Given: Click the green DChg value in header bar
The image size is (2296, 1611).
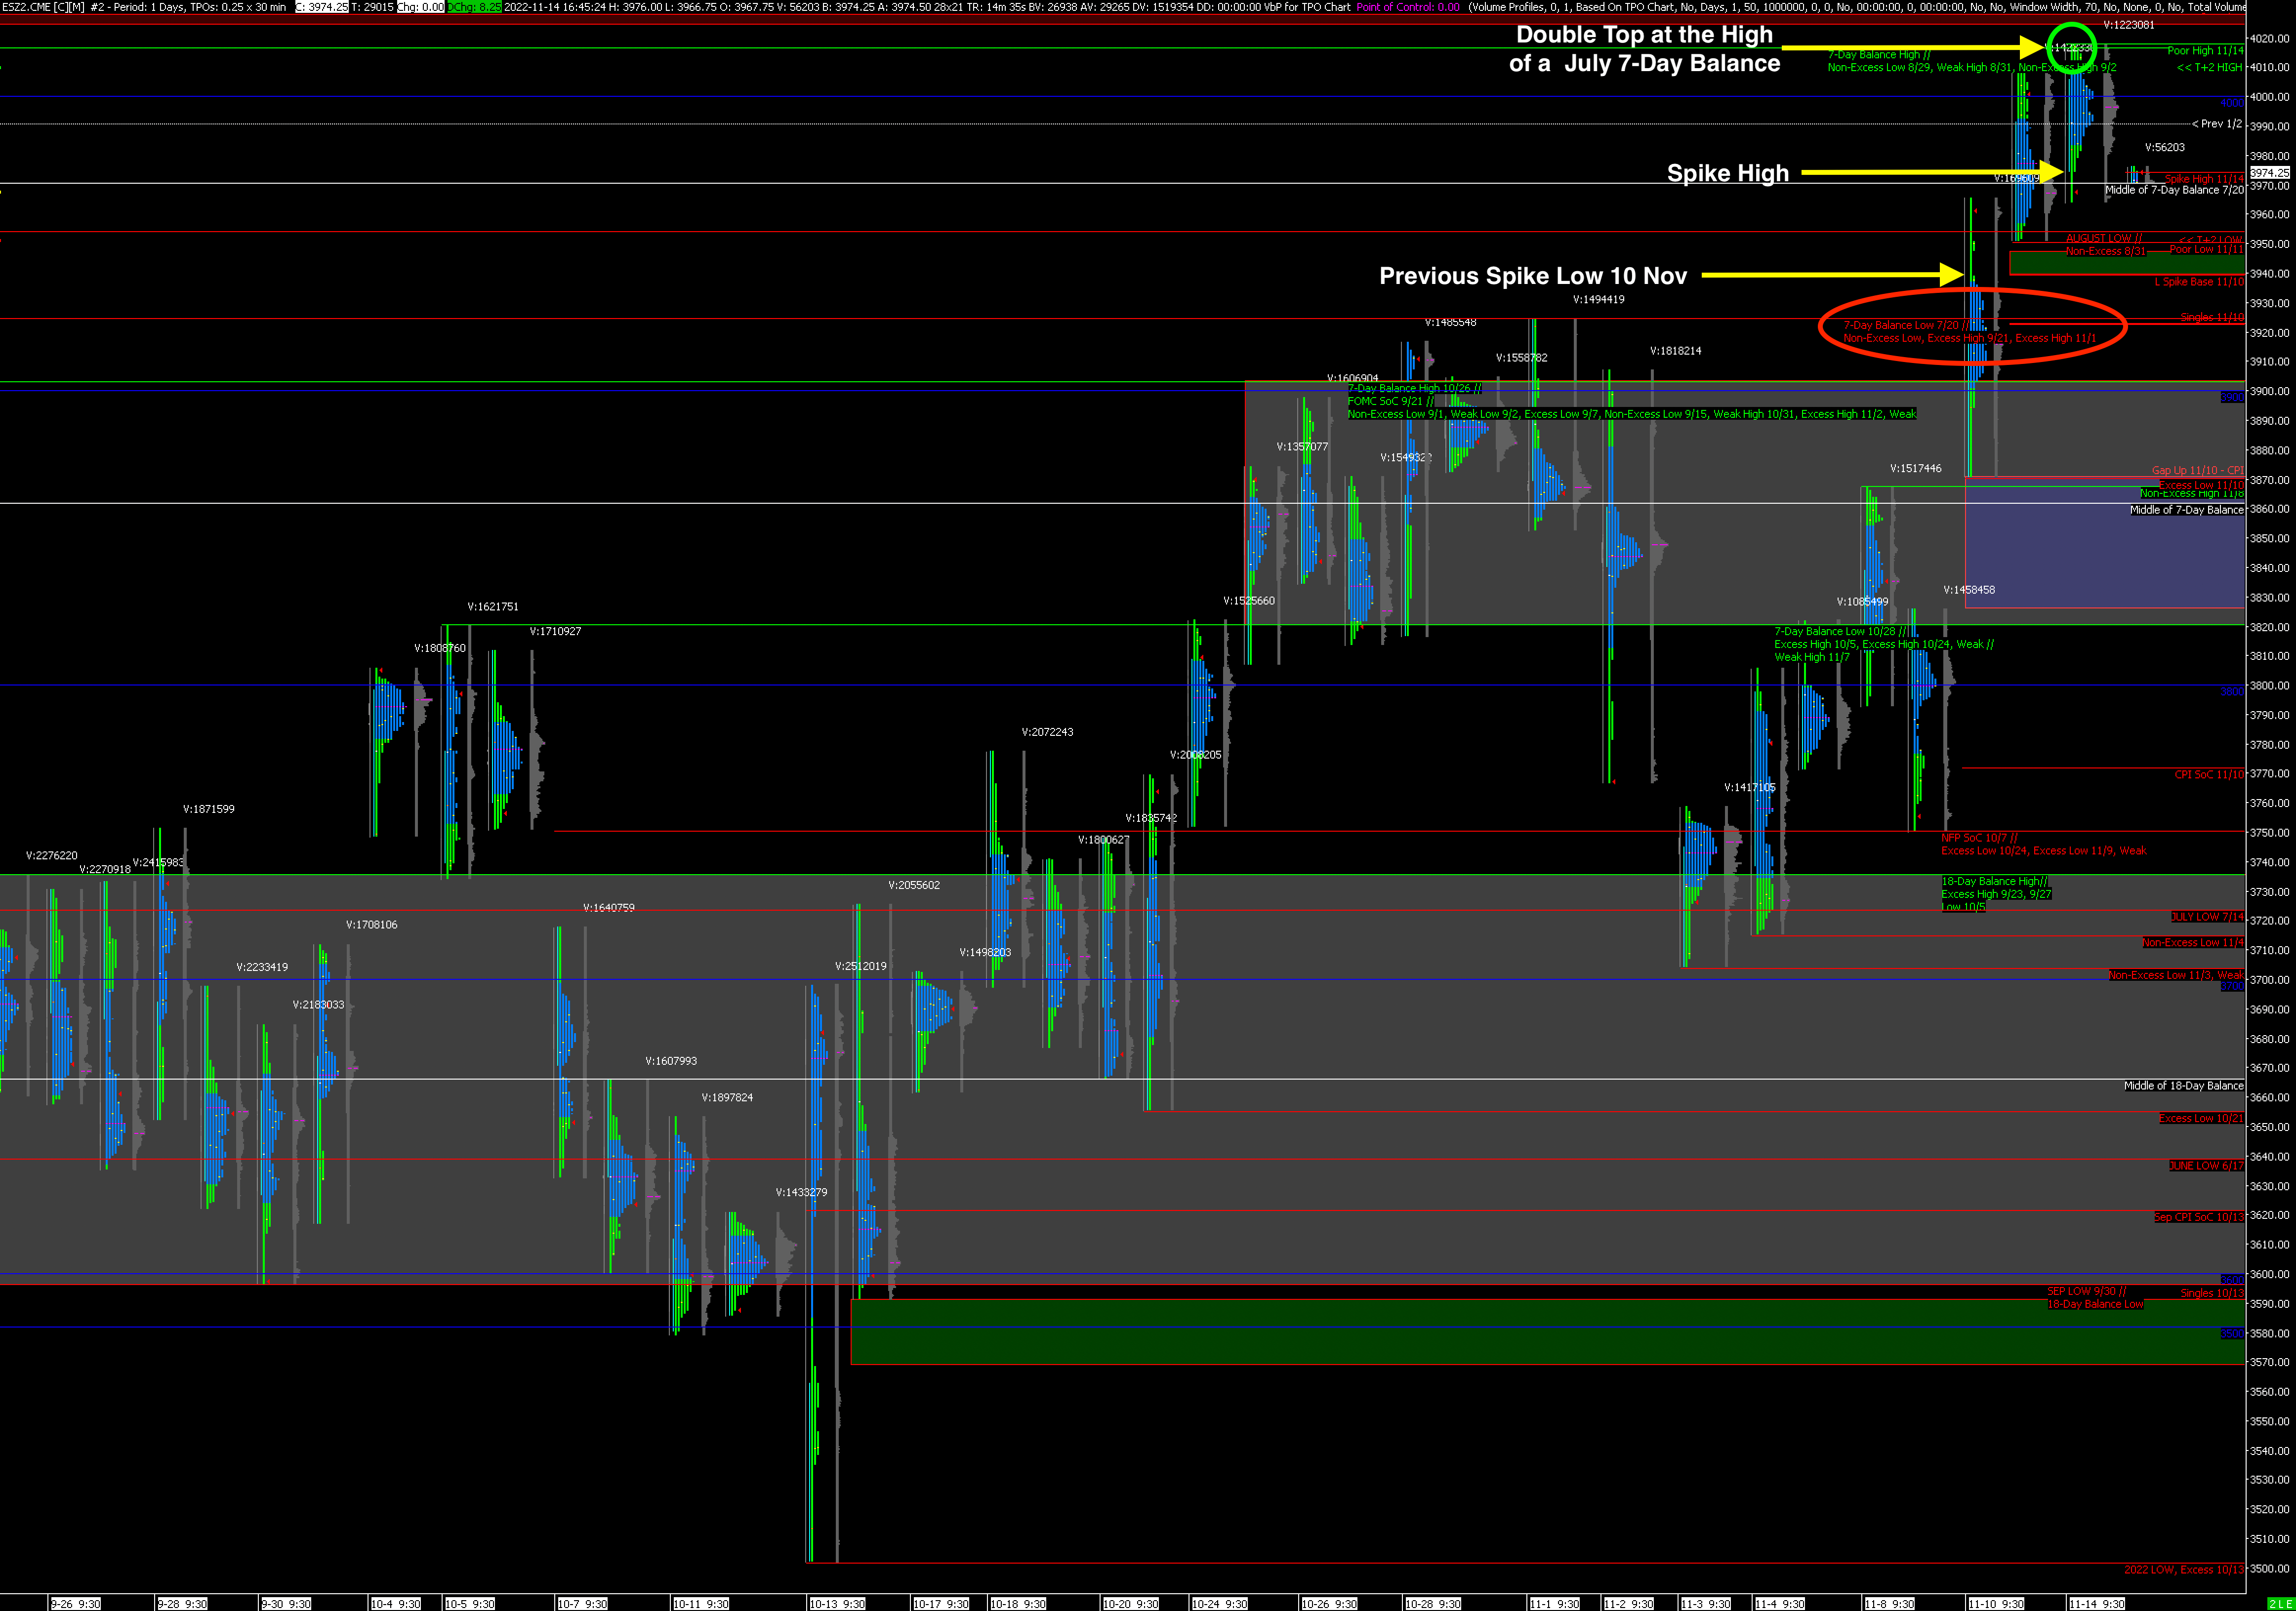Looking at the screenshot, I should 474,7.
